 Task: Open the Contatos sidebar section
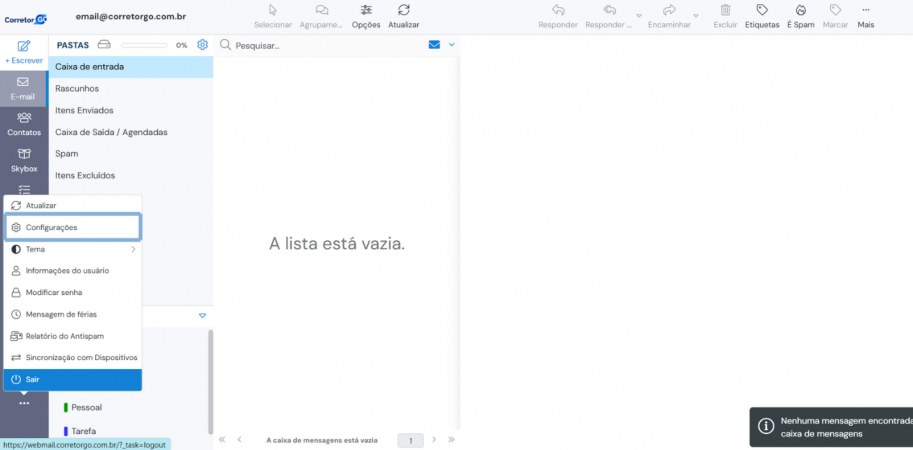(x=24, y=125)
